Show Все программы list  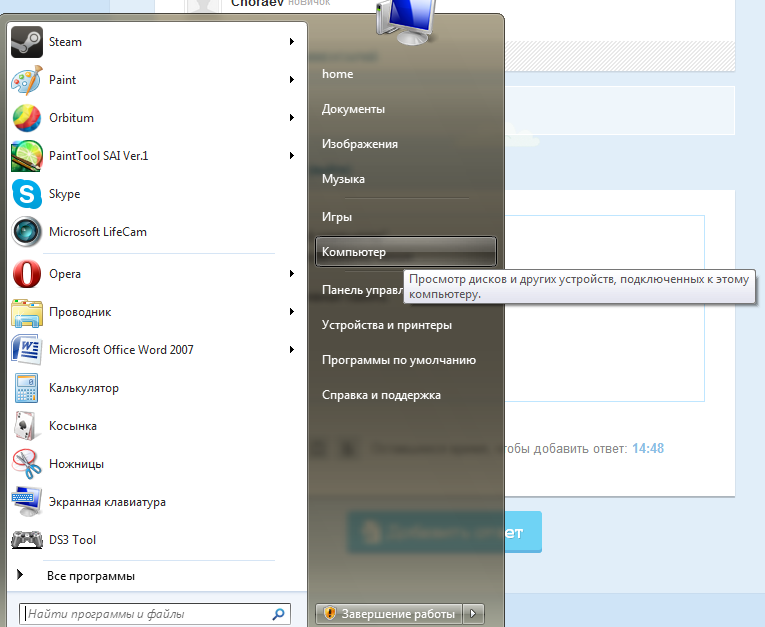(x=91, y=576)
